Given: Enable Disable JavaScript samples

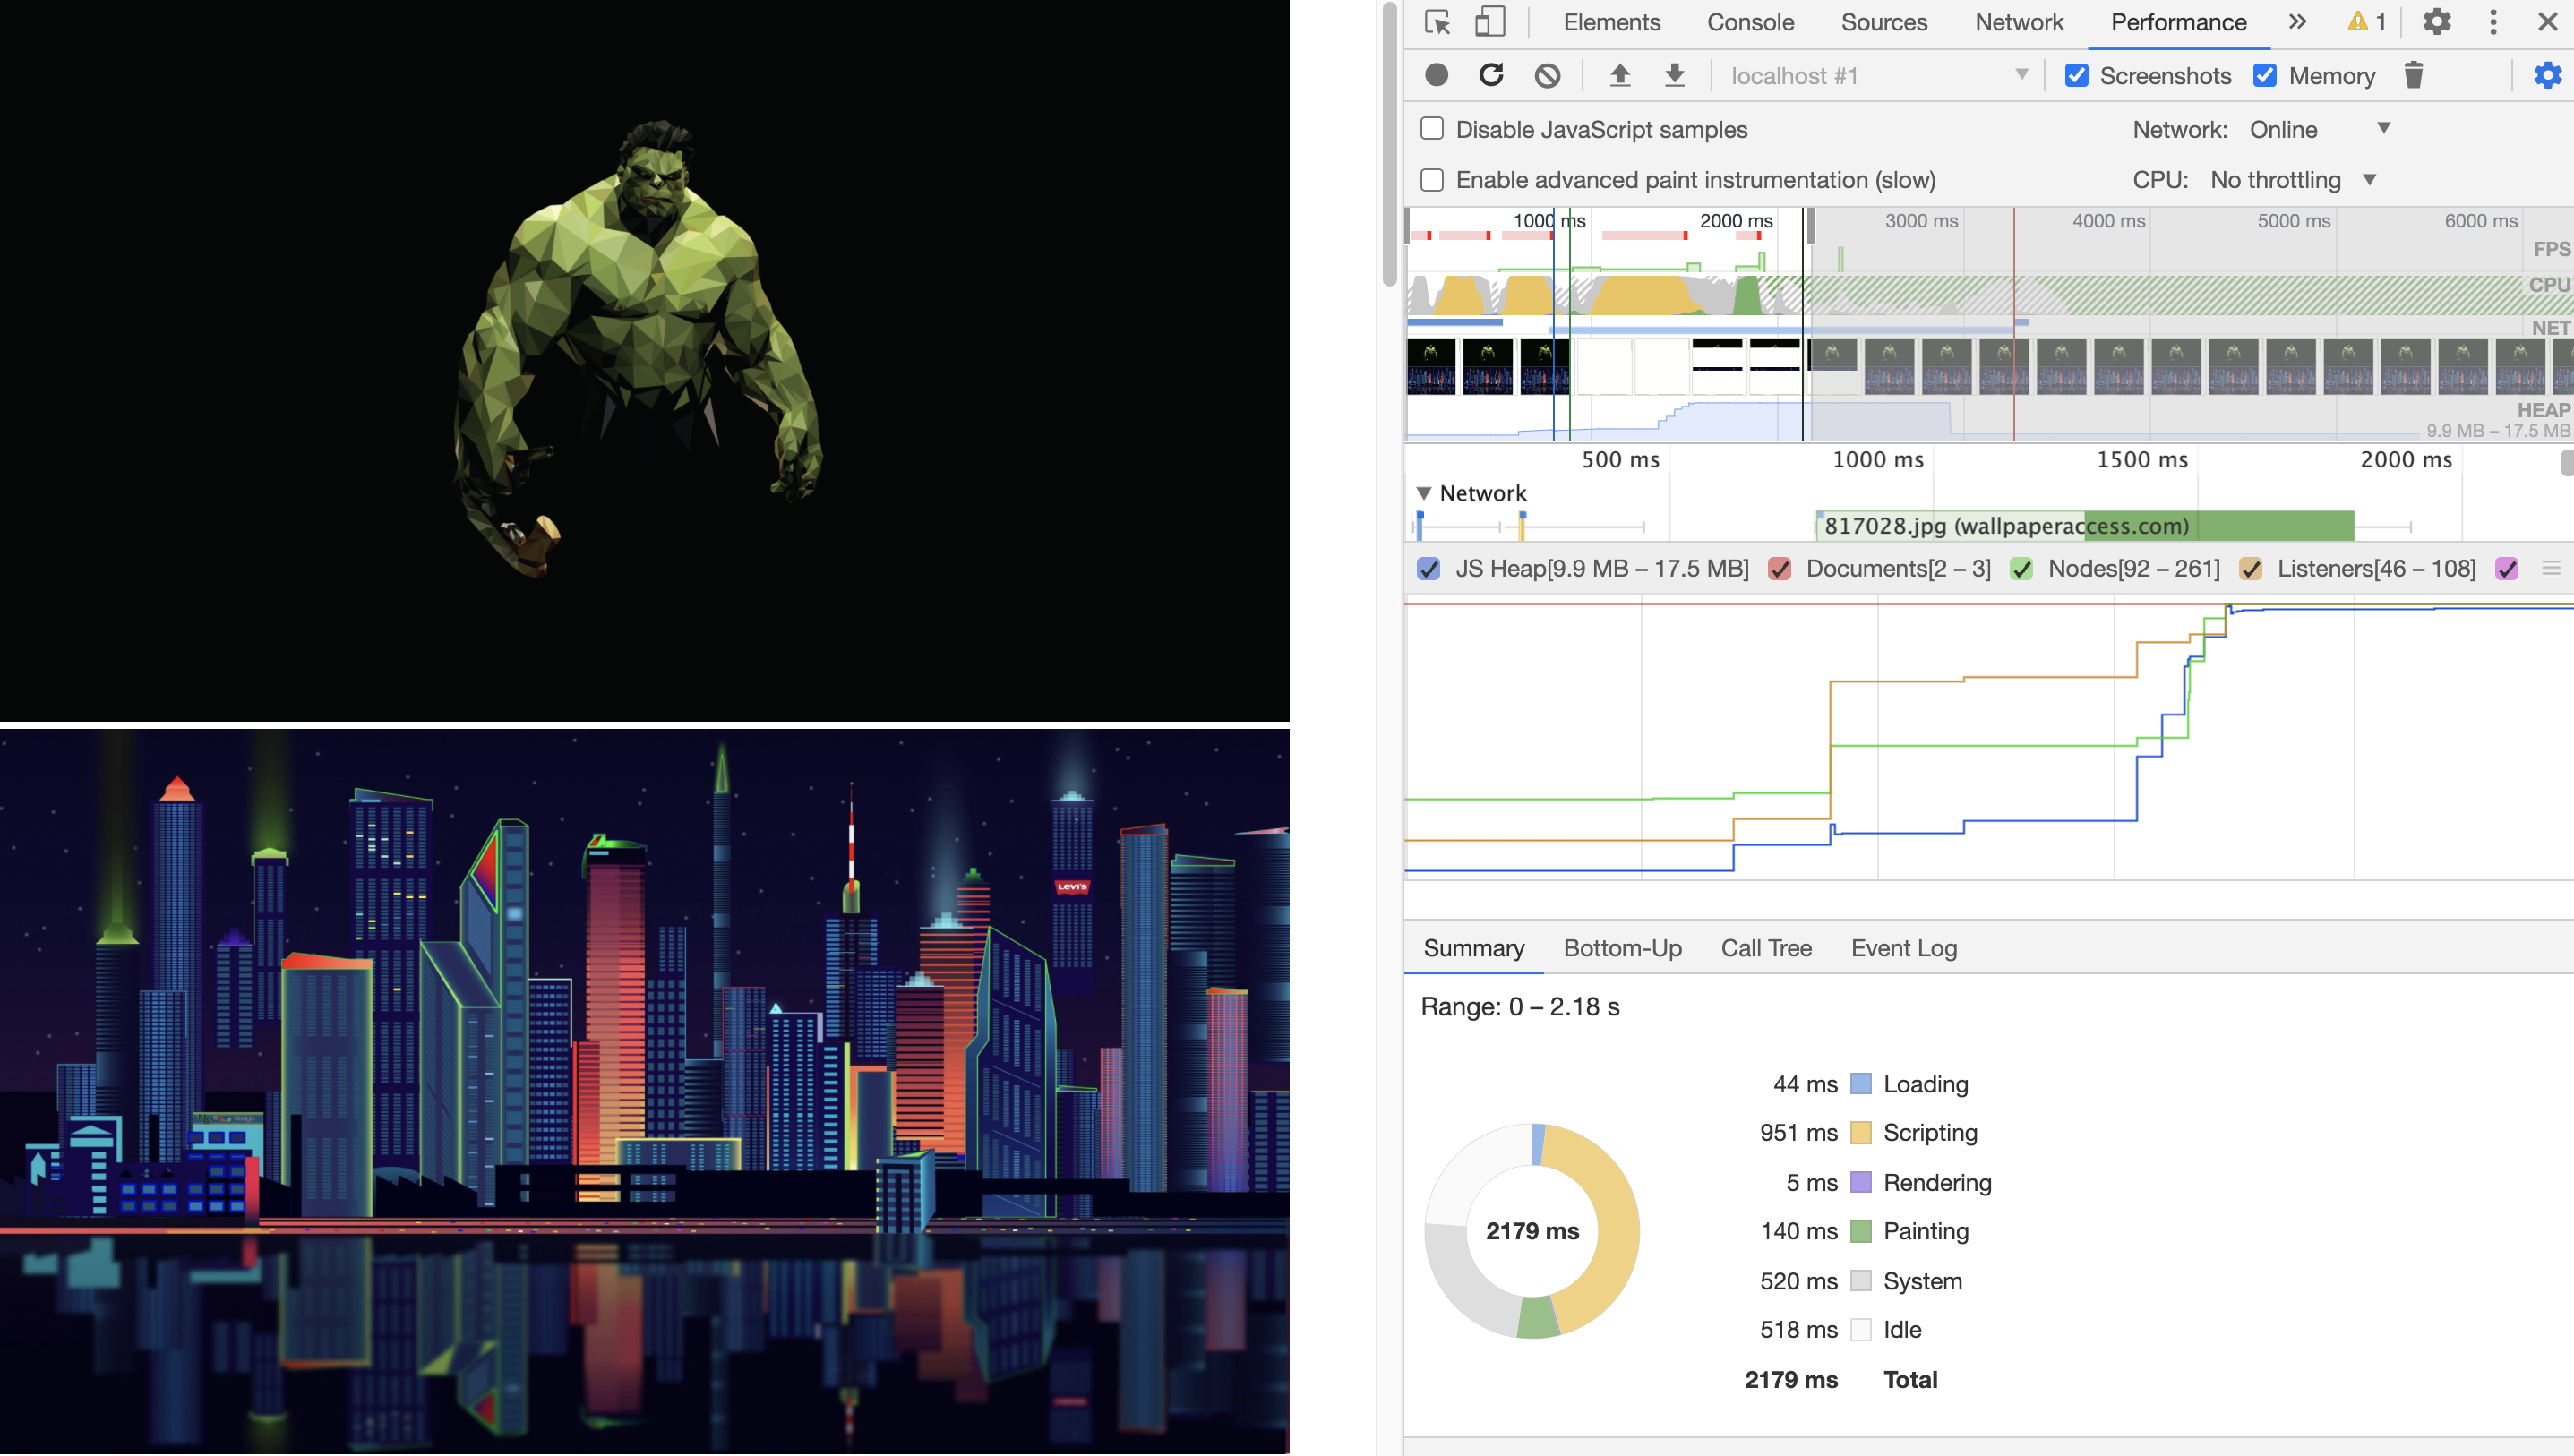Looking at the screenshot, I should coord(1432,129).
